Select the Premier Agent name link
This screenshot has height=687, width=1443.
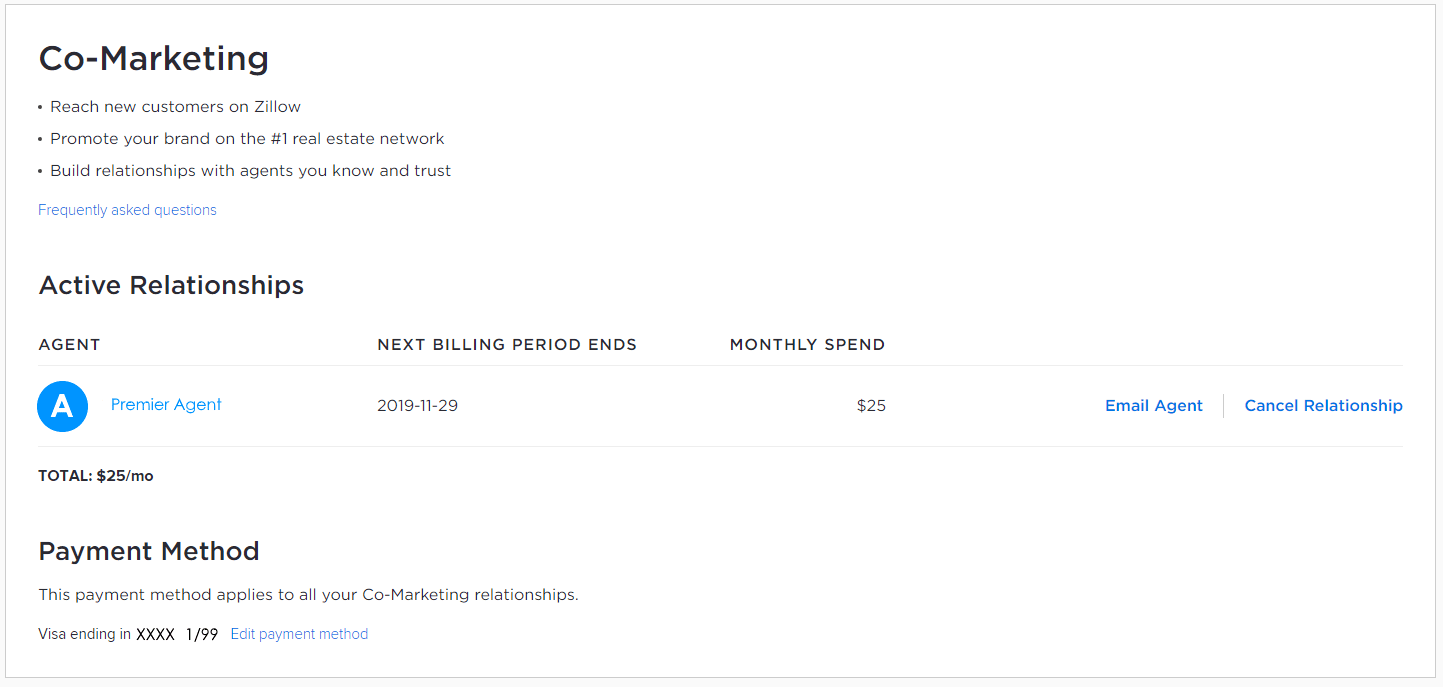point(166,404)
